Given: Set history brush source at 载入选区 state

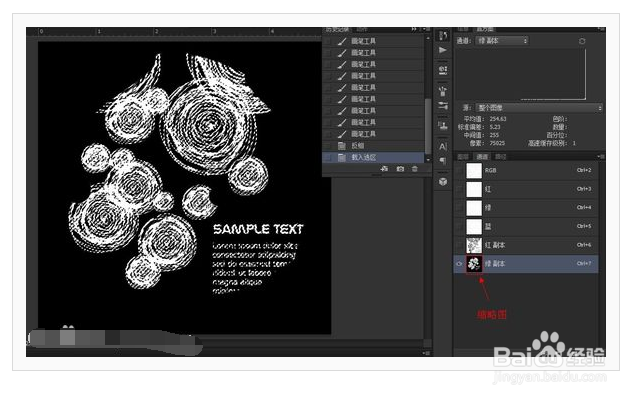Looking at the screenshot, I should (x=328, y=157).
